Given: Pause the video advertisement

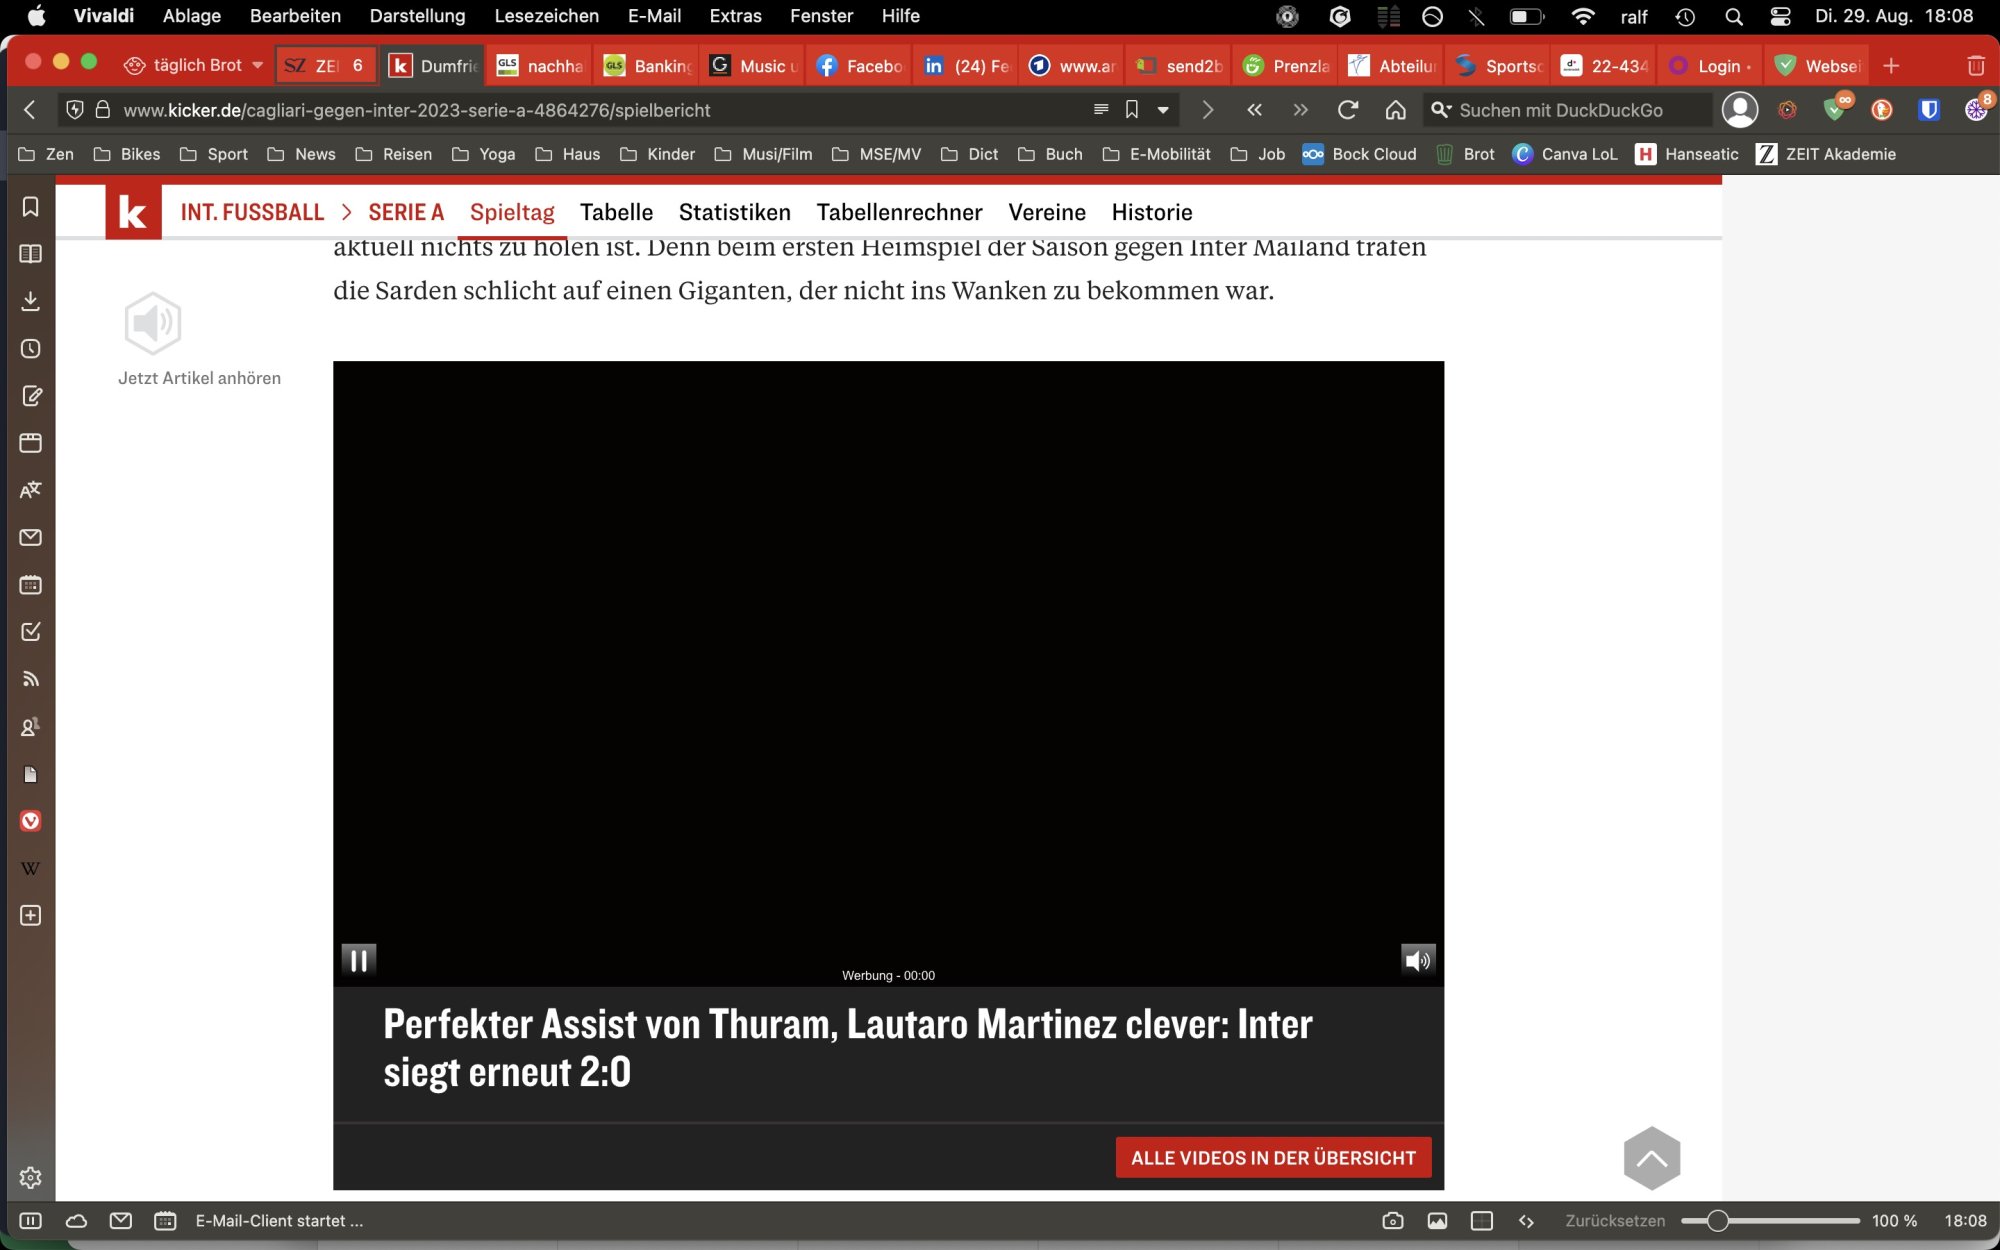Looking at the screenshot, I should pos(358,960).
